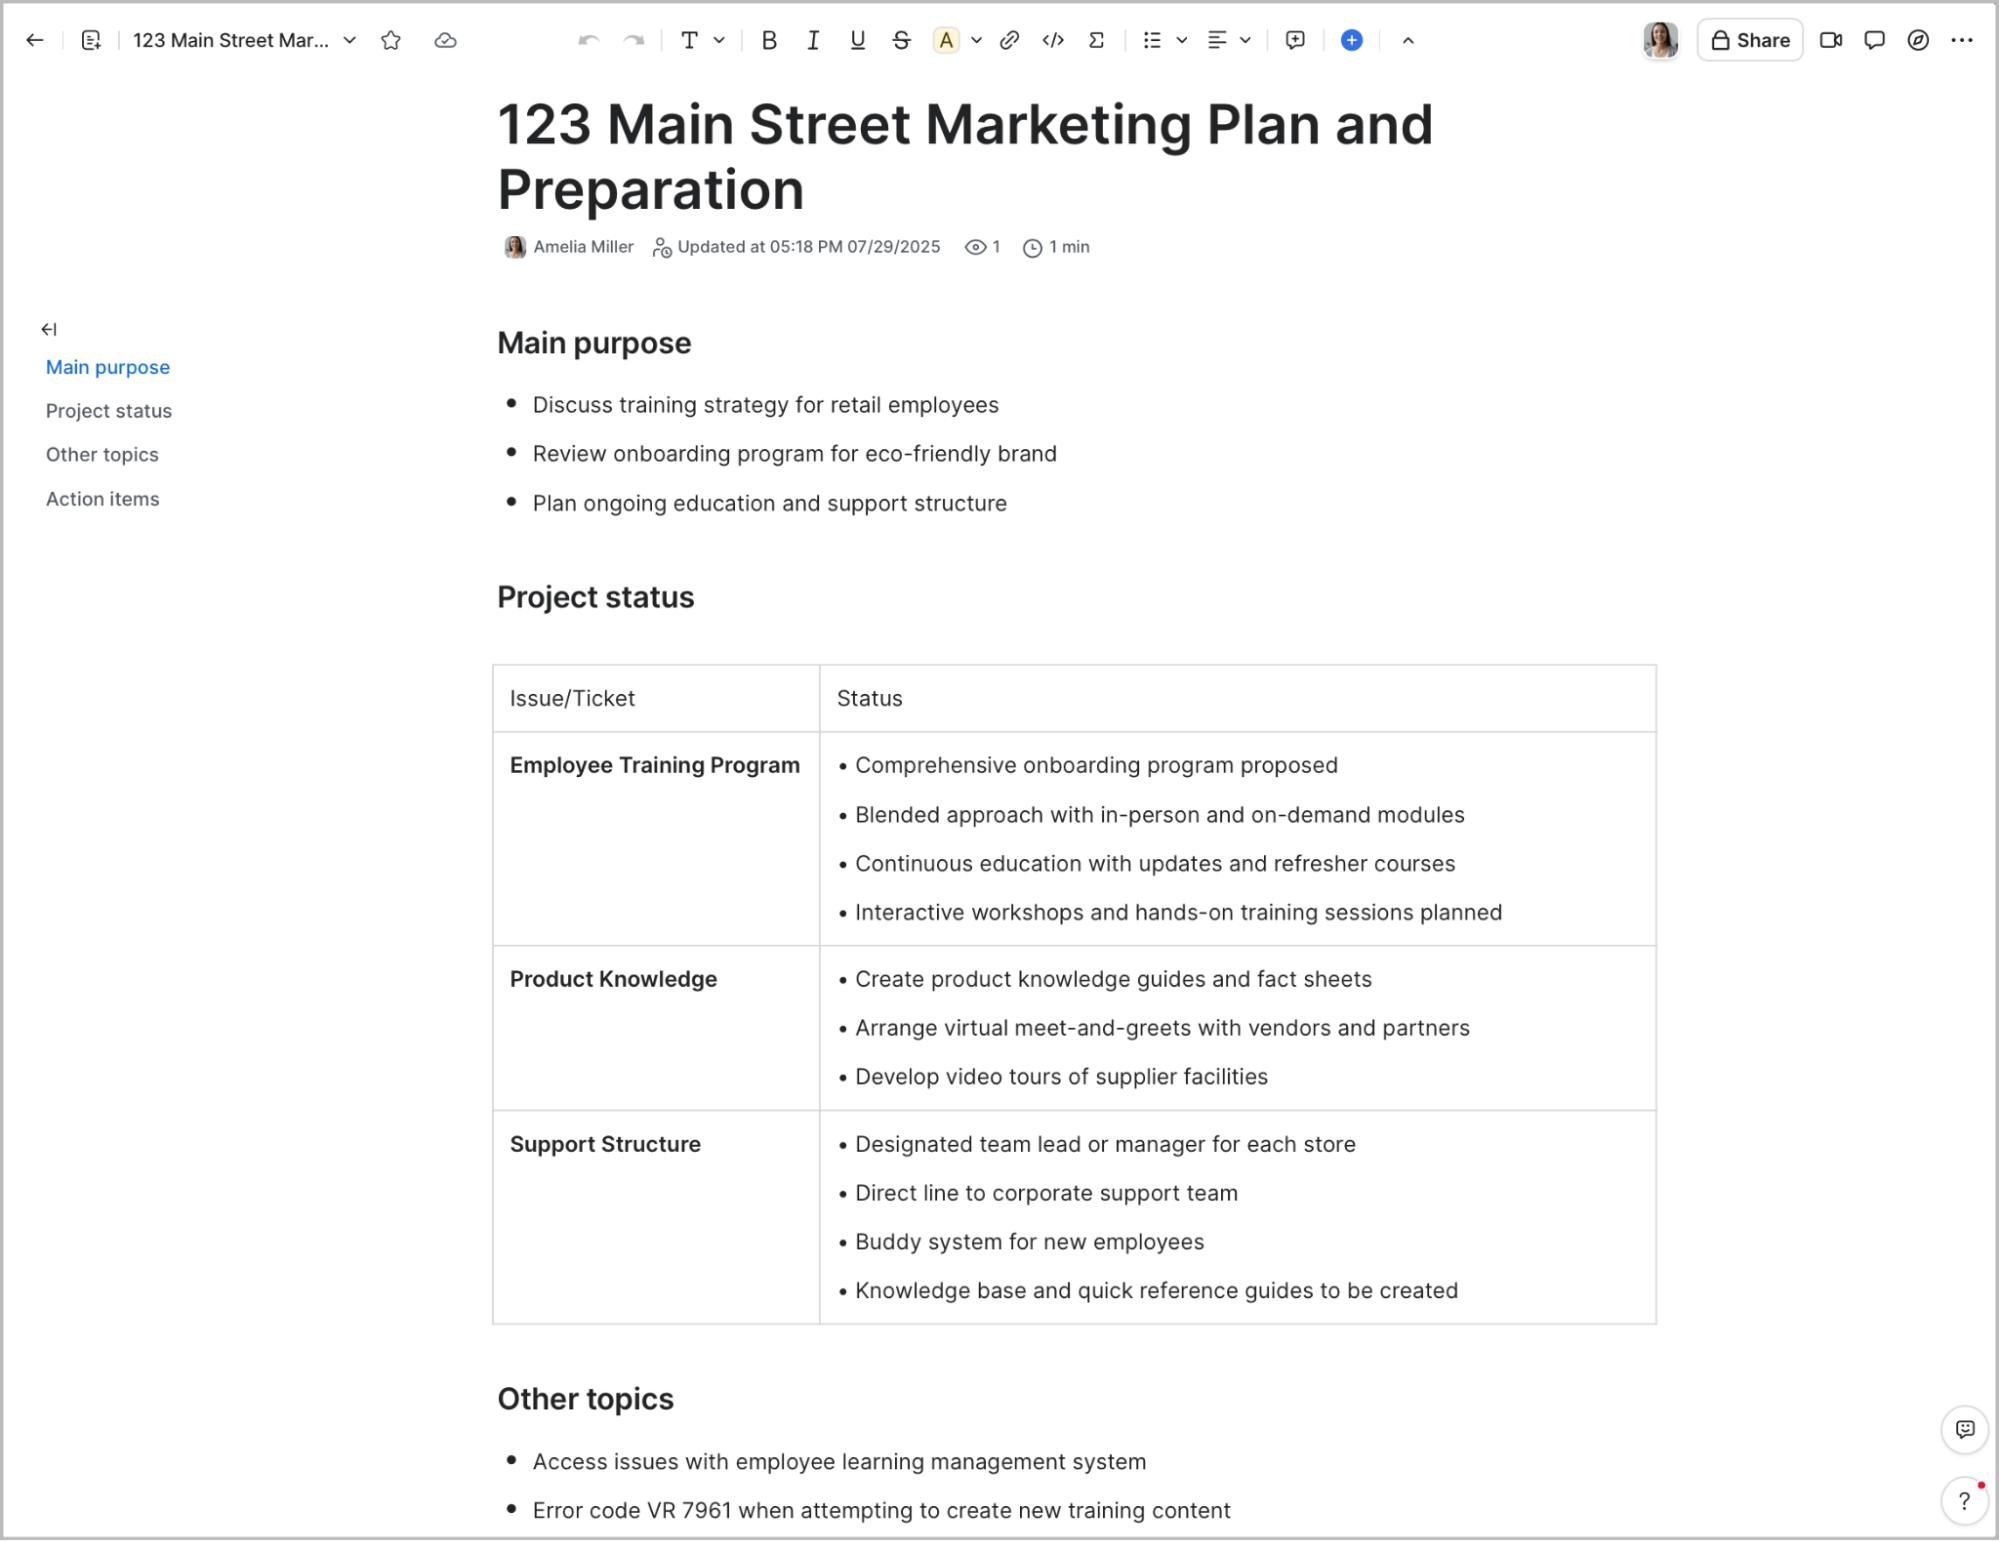Add a comment using the toolbar comment icon

coord(1295,40)
